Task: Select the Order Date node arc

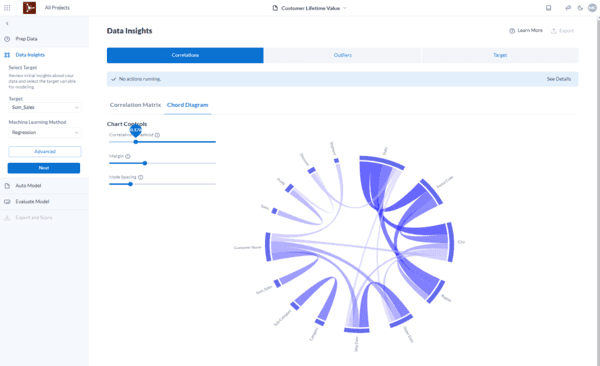Action: coord(401,321)
